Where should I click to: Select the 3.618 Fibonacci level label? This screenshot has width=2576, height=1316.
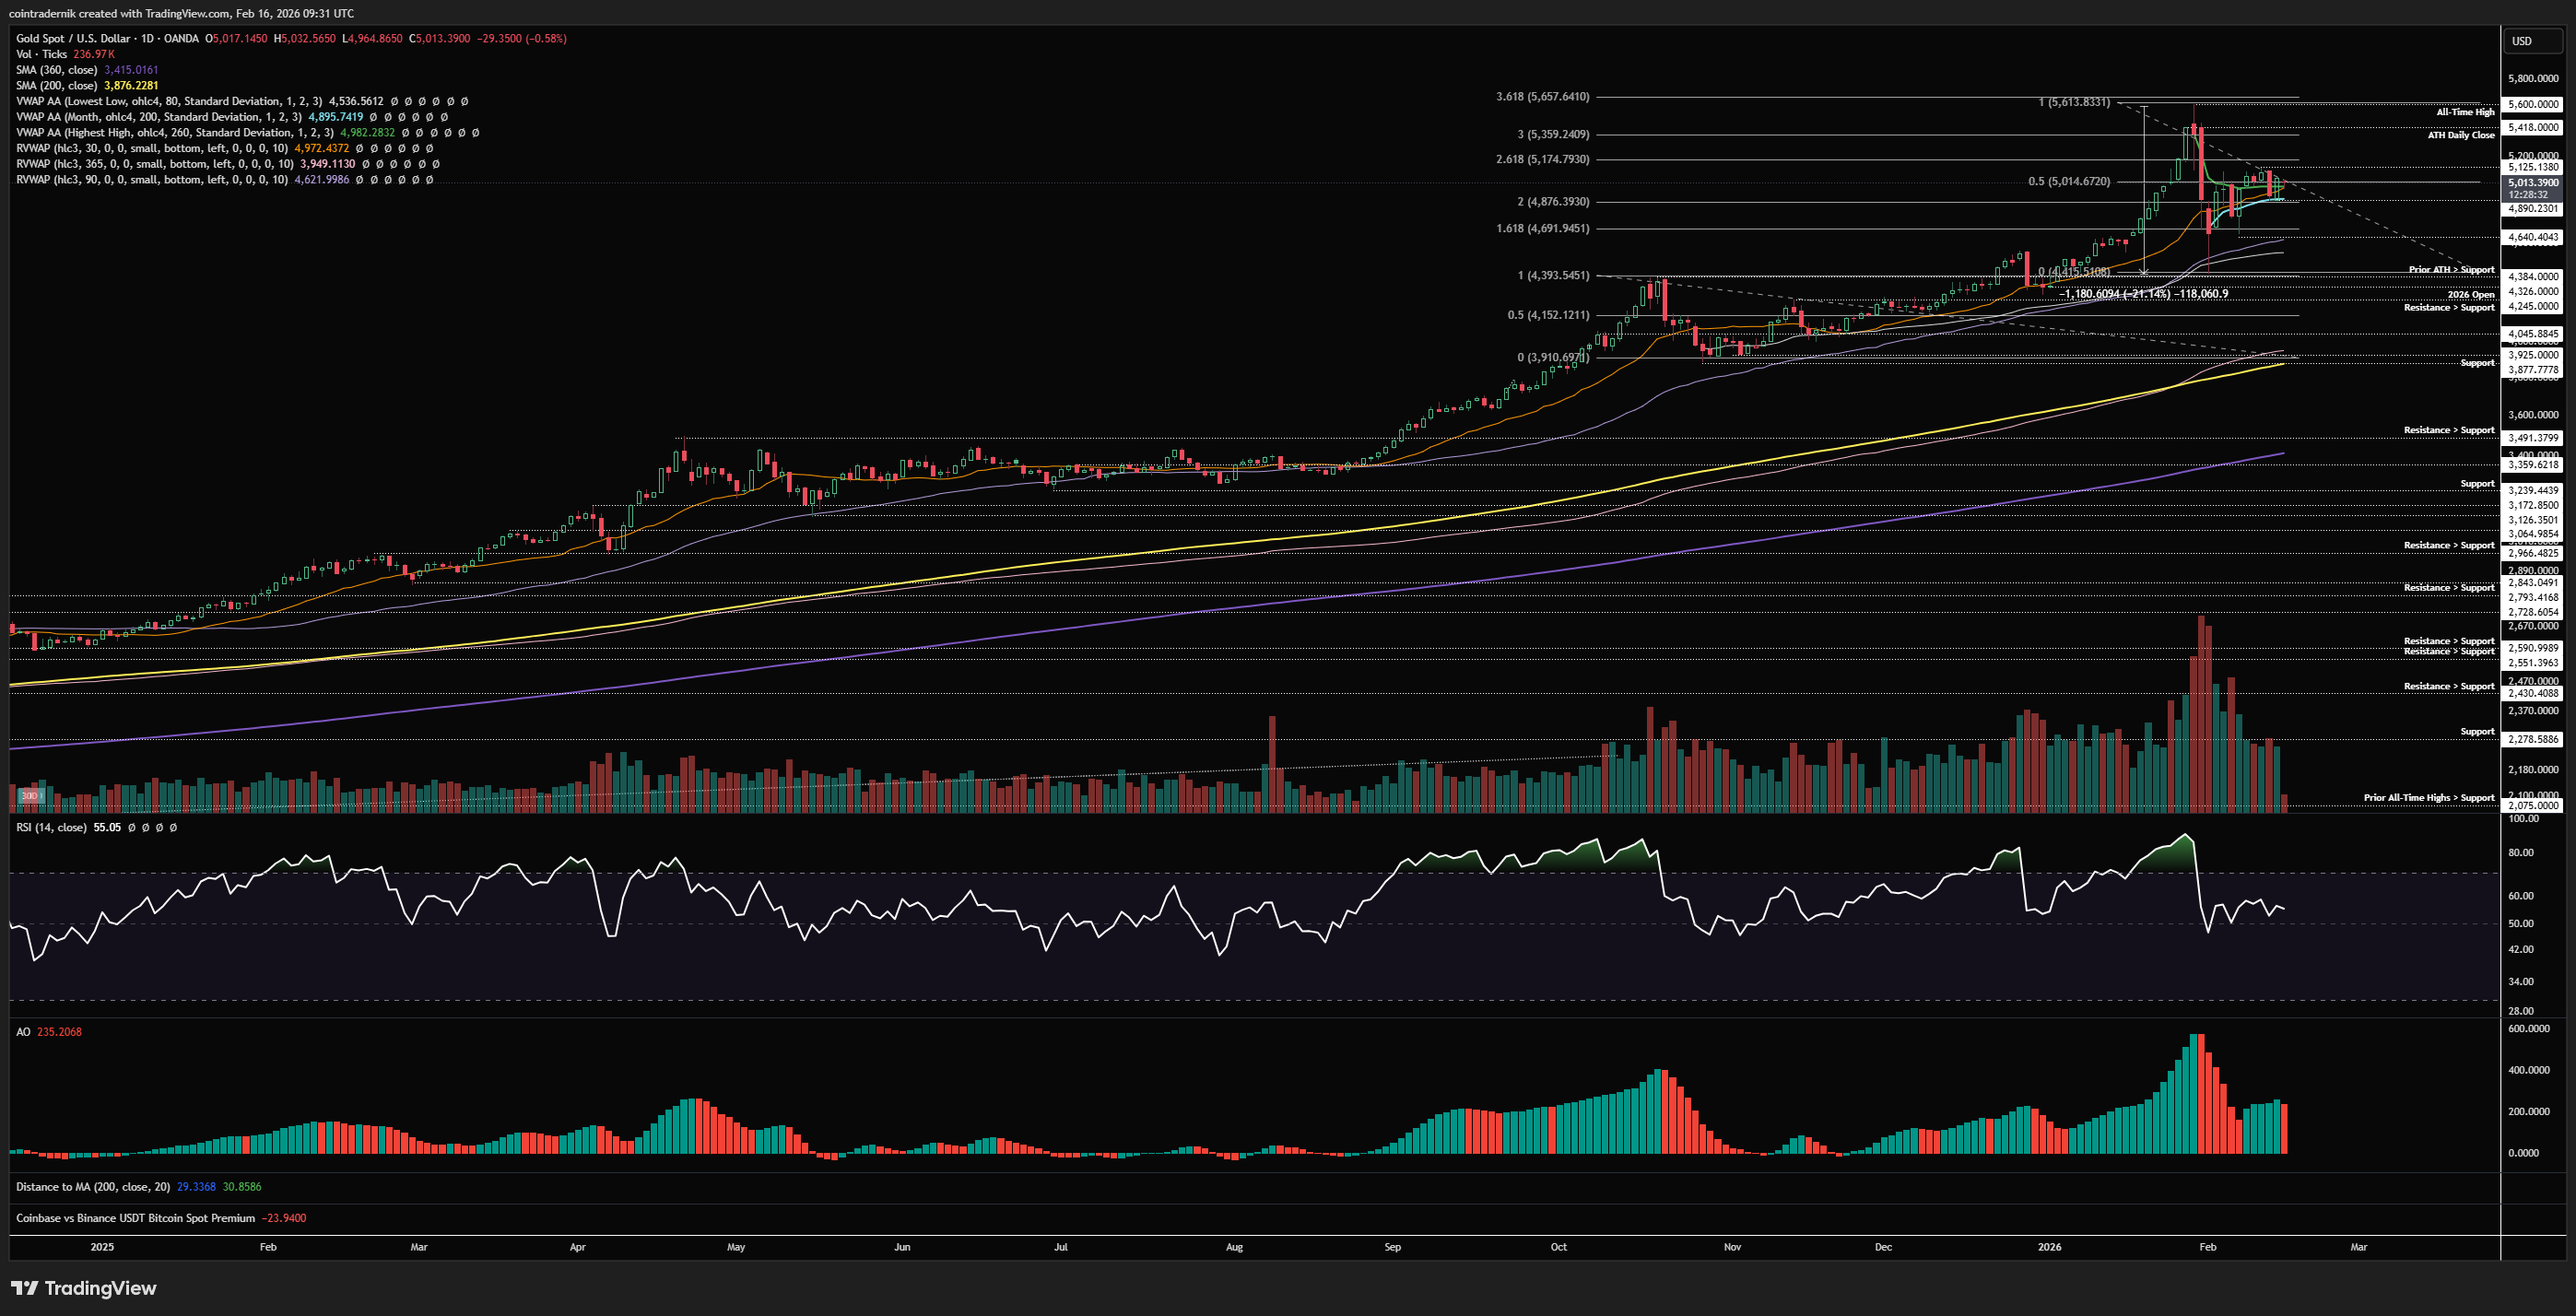coord(1541,97)
